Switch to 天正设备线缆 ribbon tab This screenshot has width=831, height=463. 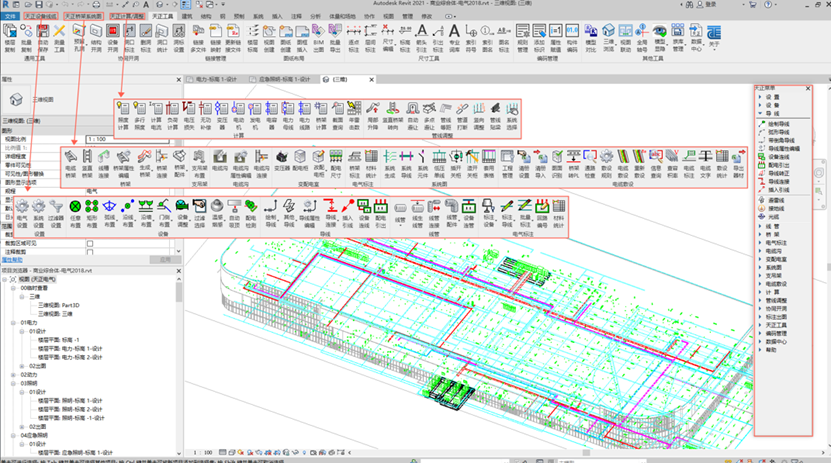tap(41, 16)
